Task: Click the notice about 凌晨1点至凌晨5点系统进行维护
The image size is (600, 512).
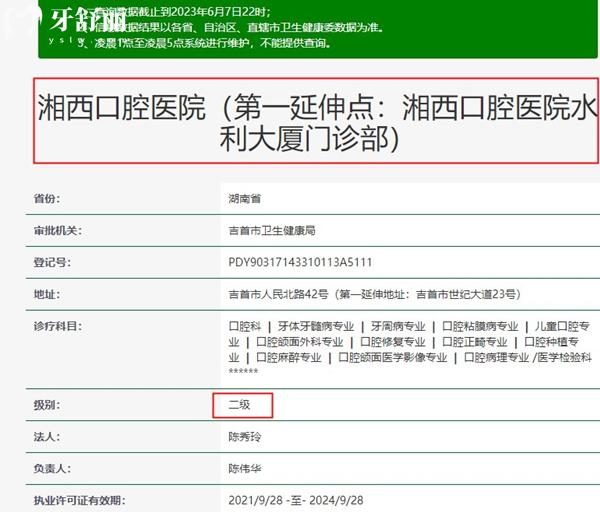Action: click(x=205, y=43)
